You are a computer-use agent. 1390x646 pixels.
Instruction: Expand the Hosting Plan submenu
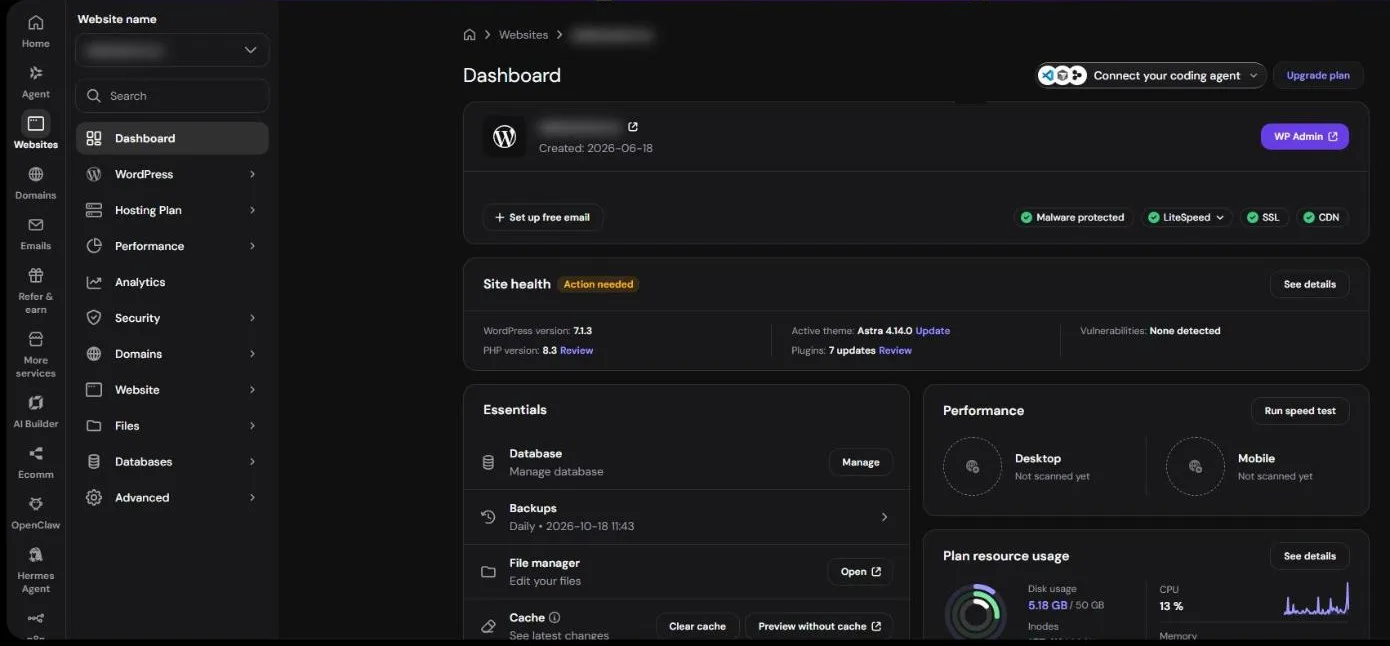tap(252, 210)
